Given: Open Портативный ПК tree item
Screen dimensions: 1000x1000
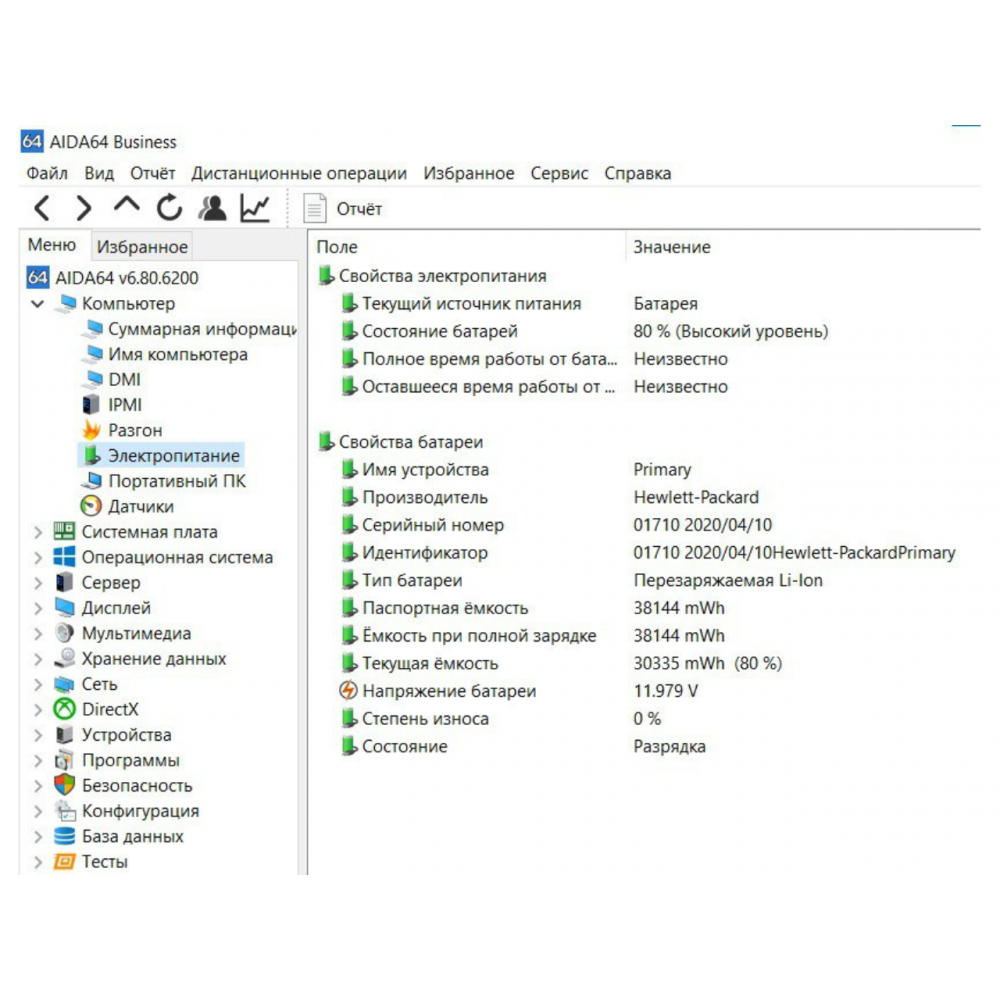Looking at the screenshot, I should click(x=164, y=481).
